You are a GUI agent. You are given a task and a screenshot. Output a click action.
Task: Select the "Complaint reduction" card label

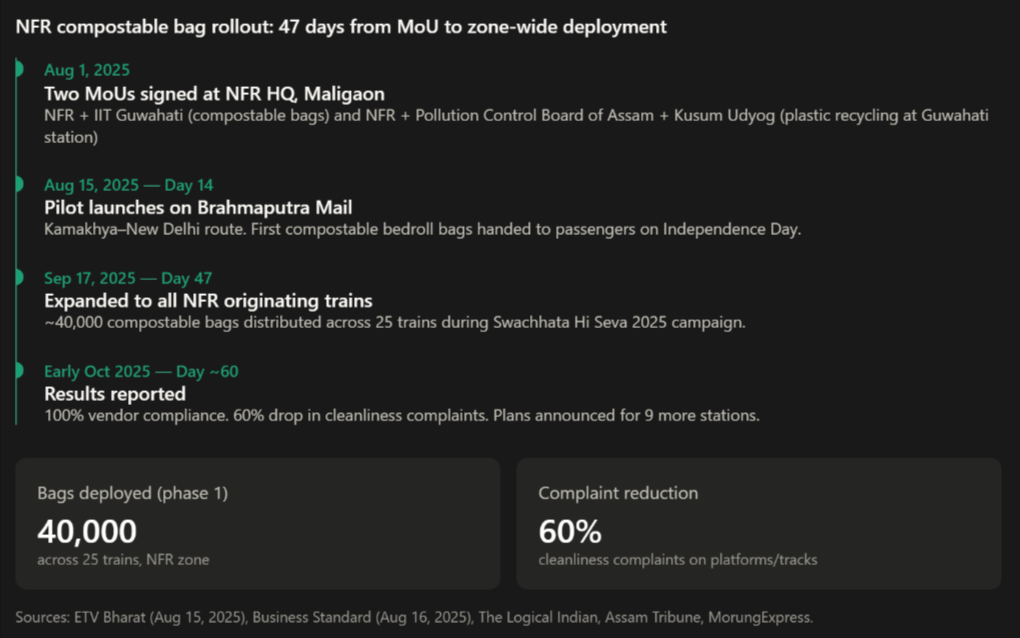618,493
